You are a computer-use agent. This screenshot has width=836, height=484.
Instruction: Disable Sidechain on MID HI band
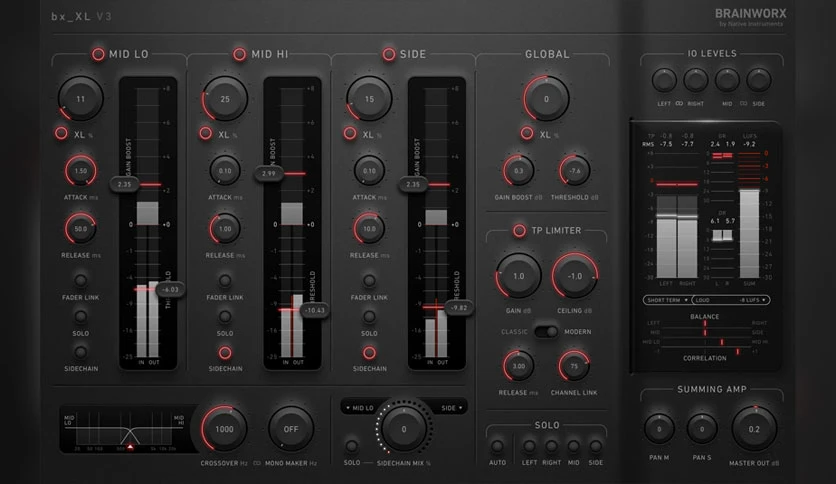[x=225, y=352]
